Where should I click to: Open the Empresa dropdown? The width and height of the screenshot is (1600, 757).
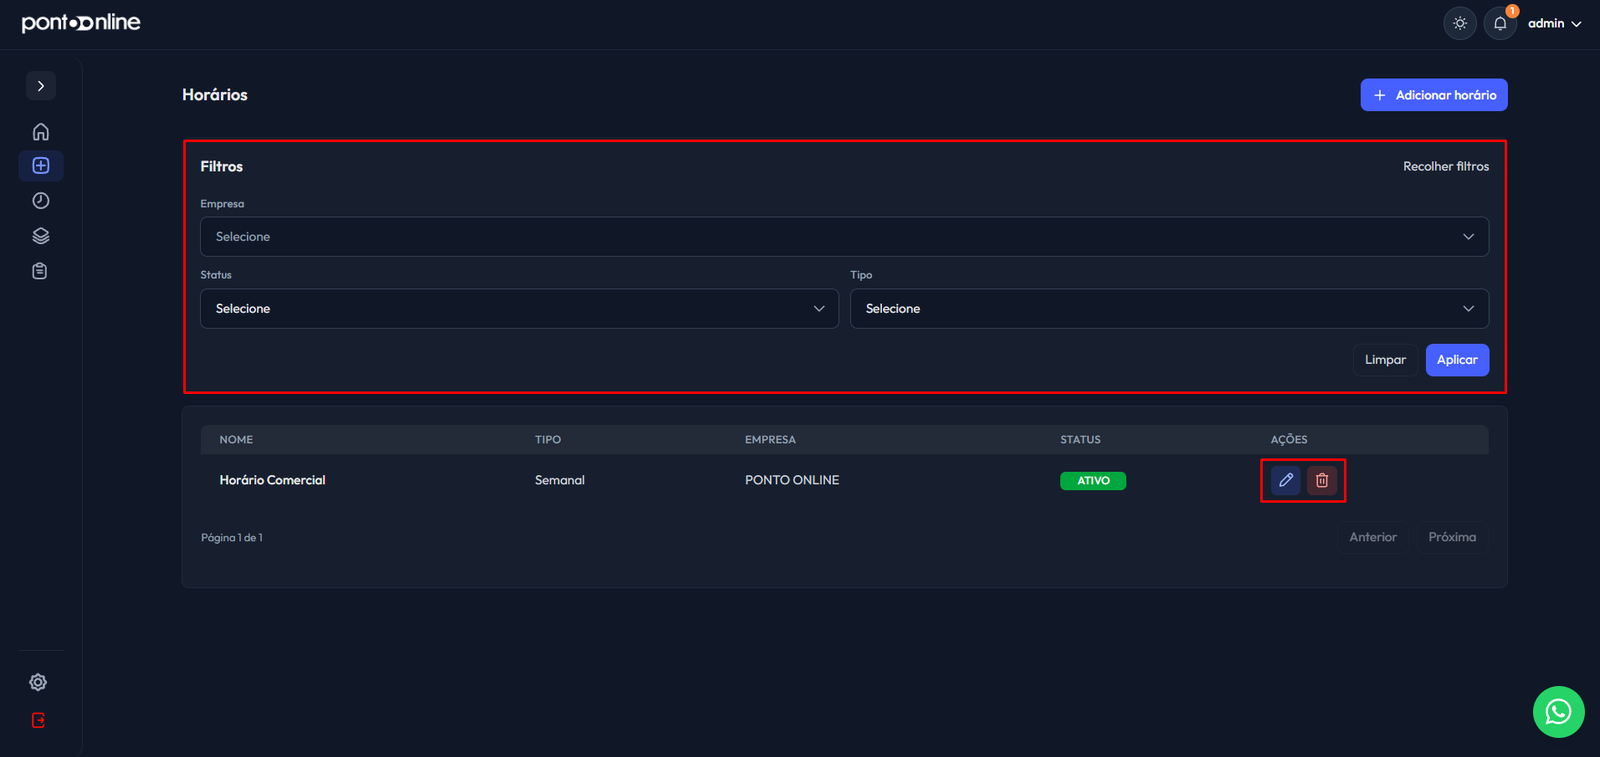pyautogui.click(x=844, y=237)
